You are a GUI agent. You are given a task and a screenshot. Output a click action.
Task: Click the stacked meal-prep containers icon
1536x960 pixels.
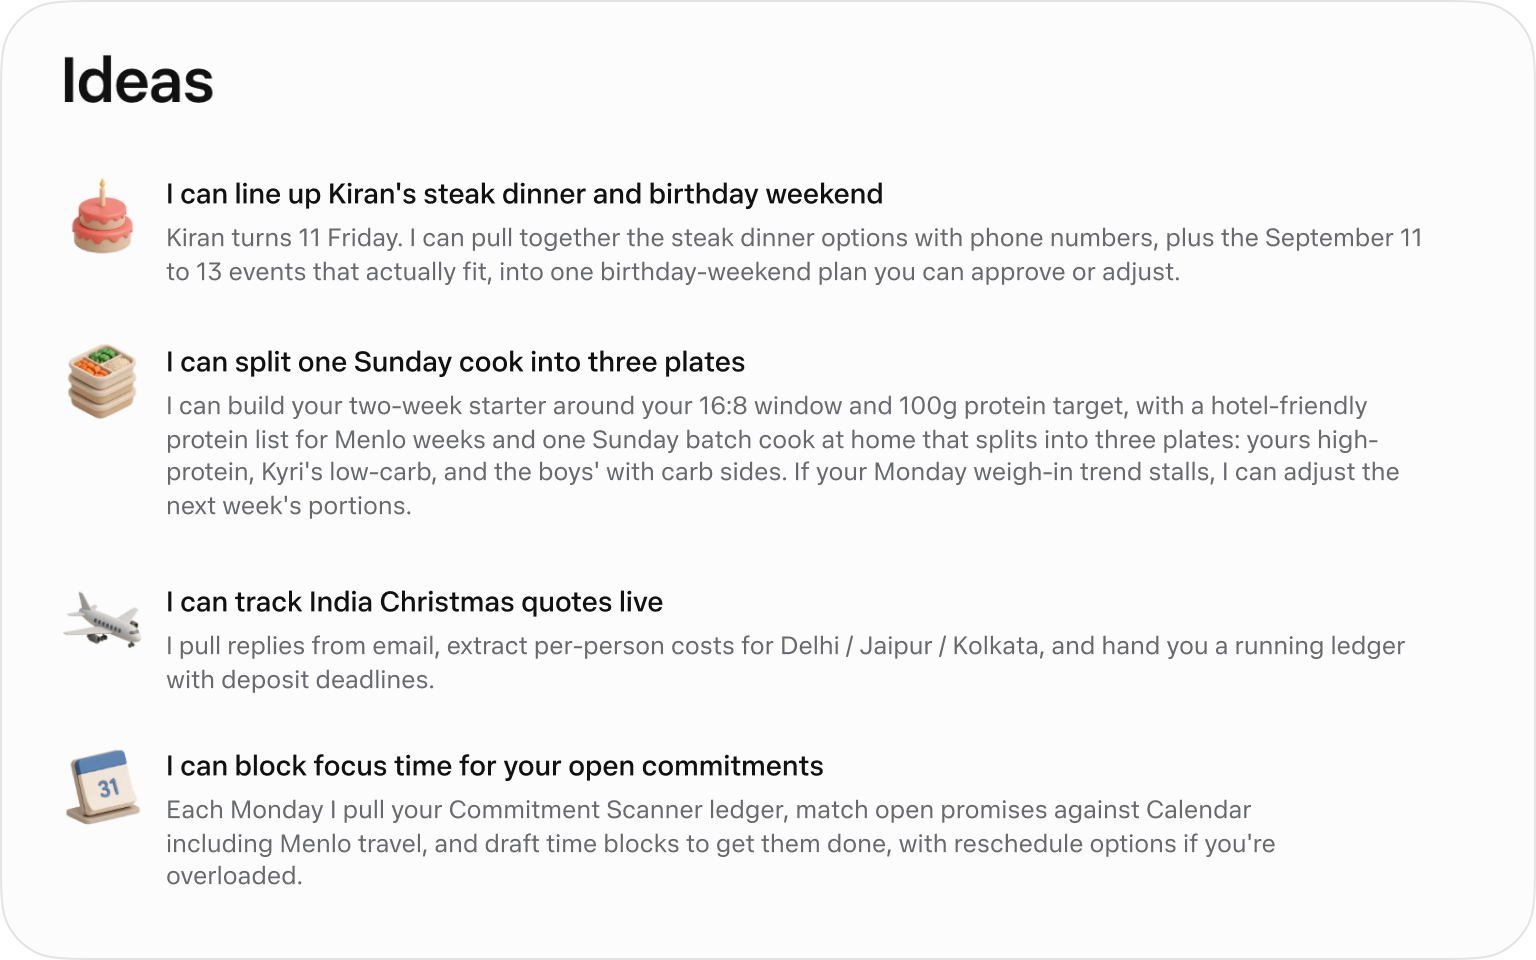102,381
